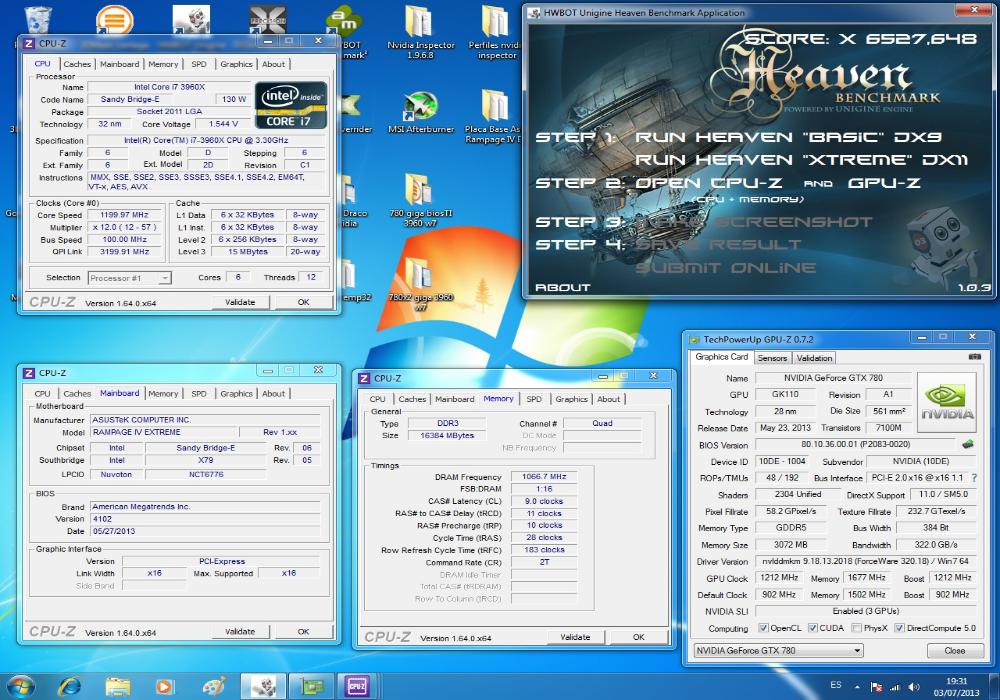The width and height of the screenshot is (1000, 700).
Task: Click the GPU-Z save BIOS chip icon
Action: 968,444
